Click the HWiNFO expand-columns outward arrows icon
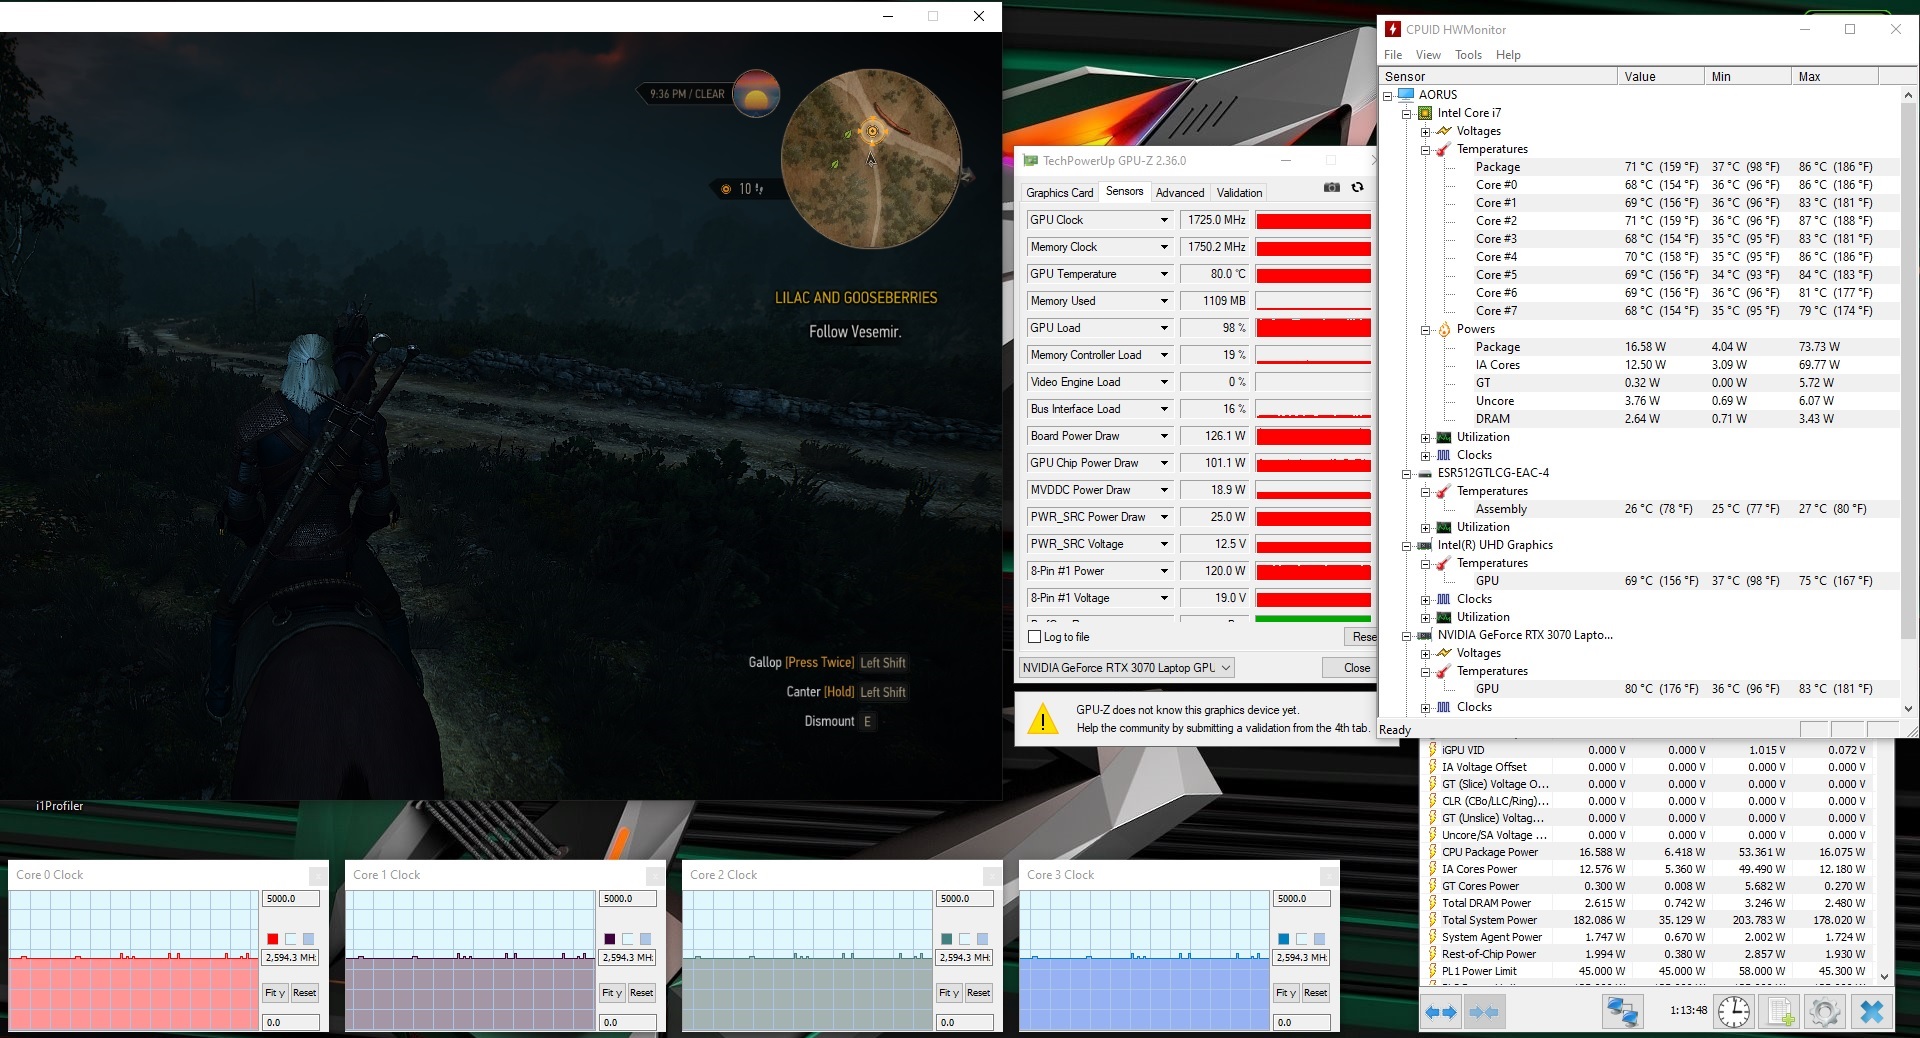 (x=1441, y=1012)
